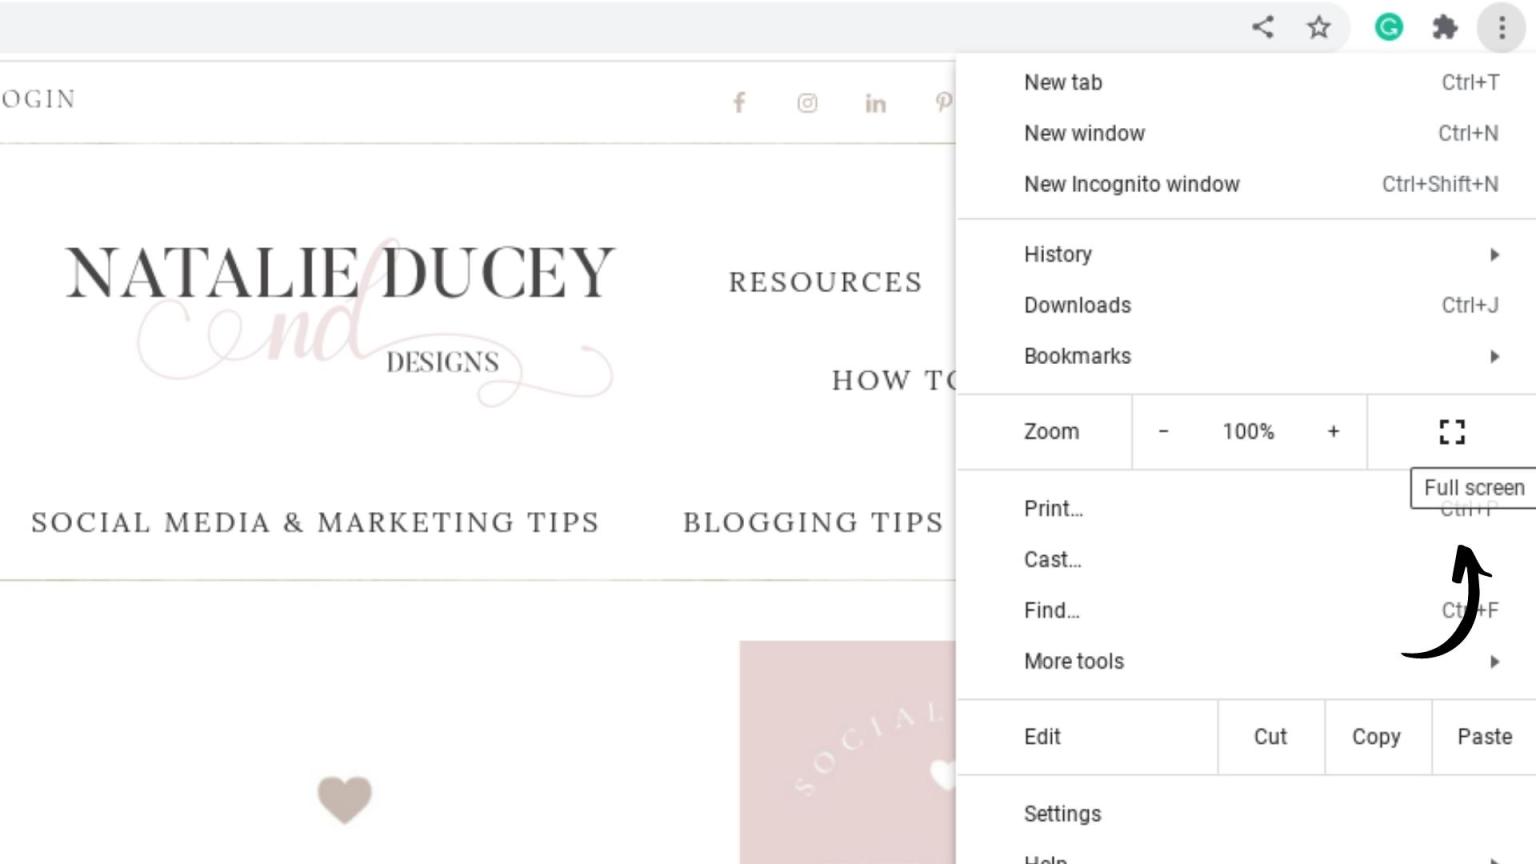Open Settings from the Chrome menu
Viewport: 1536px width, 864px height.
[x=1246, y=815]
